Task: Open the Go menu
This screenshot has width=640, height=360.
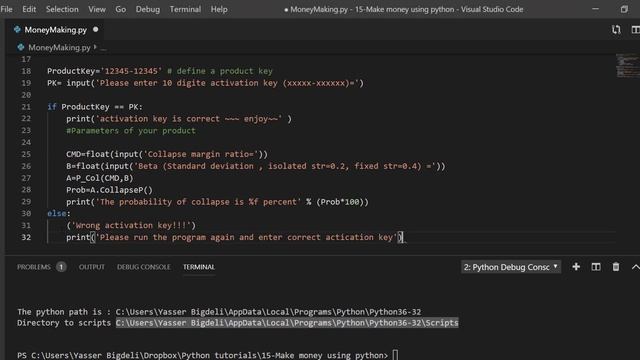Action: 120,9
